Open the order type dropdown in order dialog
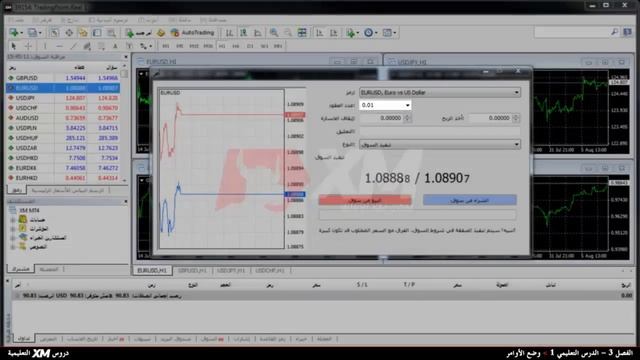 440,144
